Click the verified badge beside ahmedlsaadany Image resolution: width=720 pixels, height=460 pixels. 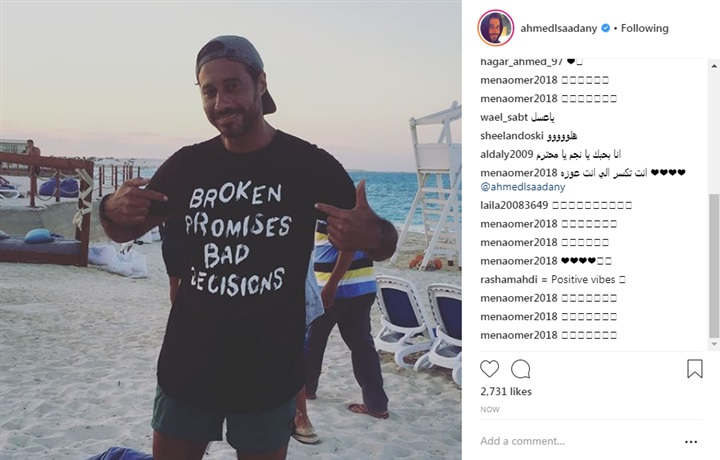pyautogui.click(x=606, y=28)
